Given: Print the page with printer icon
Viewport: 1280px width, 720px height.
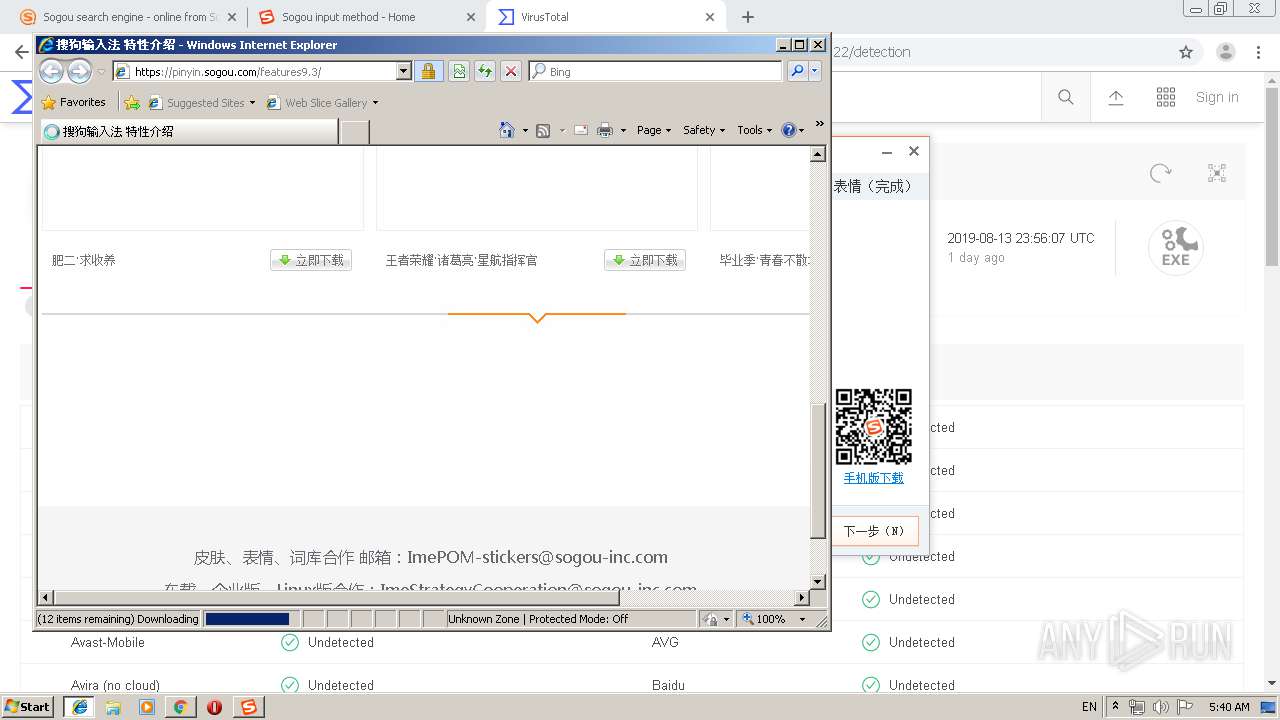Looking at the screenshot, I should tap(604, 130).
